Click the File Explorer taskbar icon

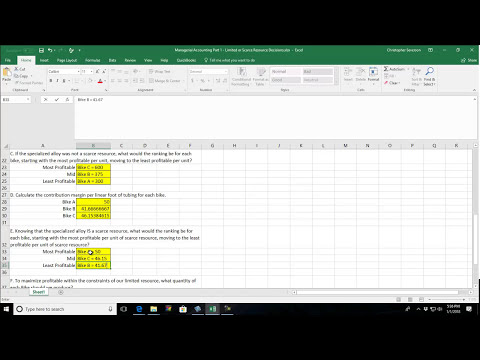[x=154, y=309]
